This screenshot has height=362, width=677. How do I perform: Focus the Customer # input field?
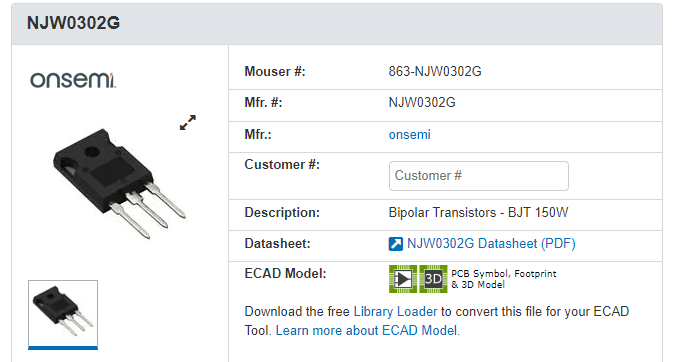(478, 176)
